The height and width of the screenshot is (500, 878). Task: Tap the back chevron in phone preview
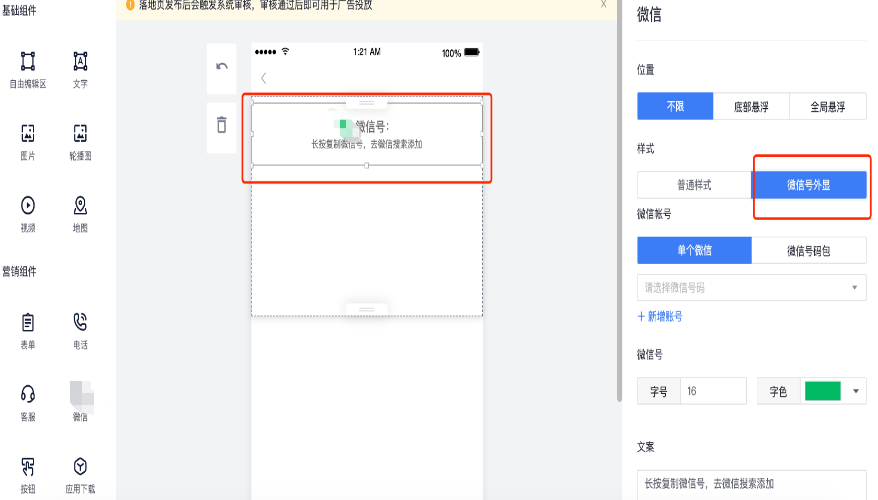(264, 78)
